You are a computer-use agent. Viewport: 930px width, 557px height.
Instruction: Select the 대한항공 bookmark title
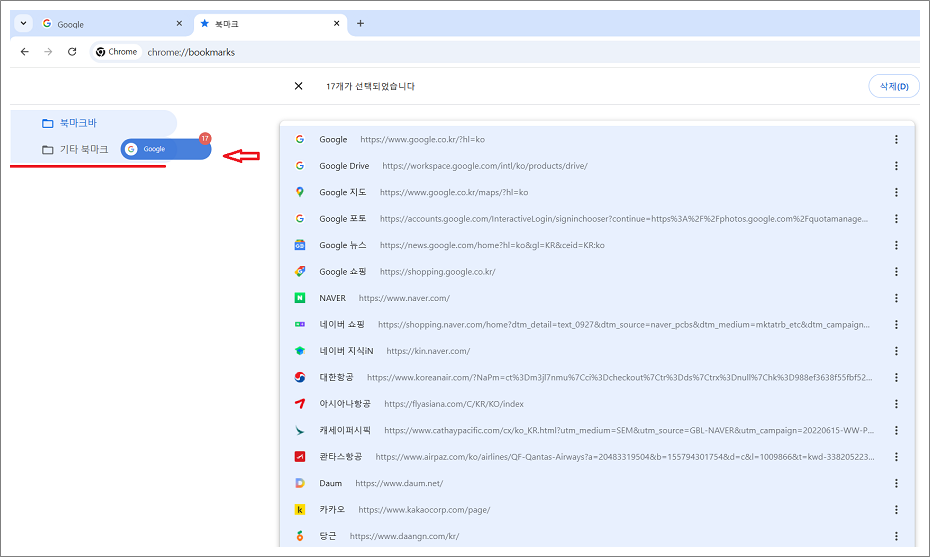(x=336, y=377)
